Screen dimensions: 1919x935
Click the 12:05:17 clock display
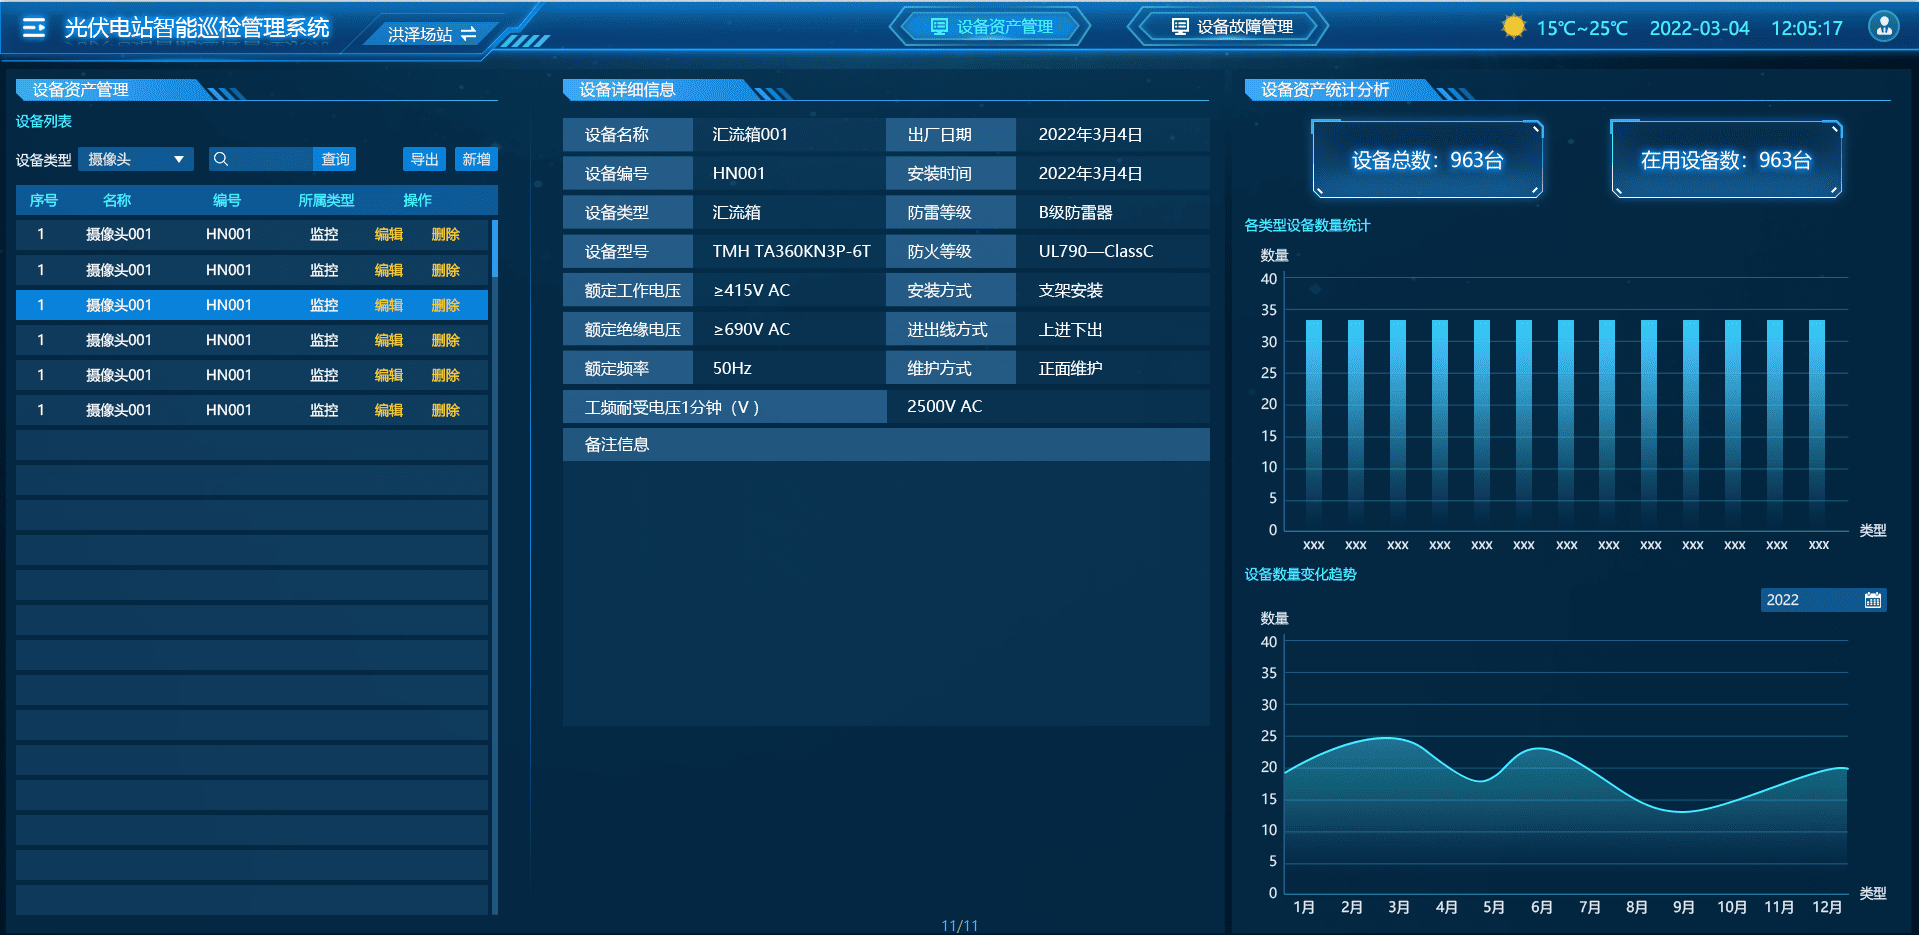tap(1806, 28)
